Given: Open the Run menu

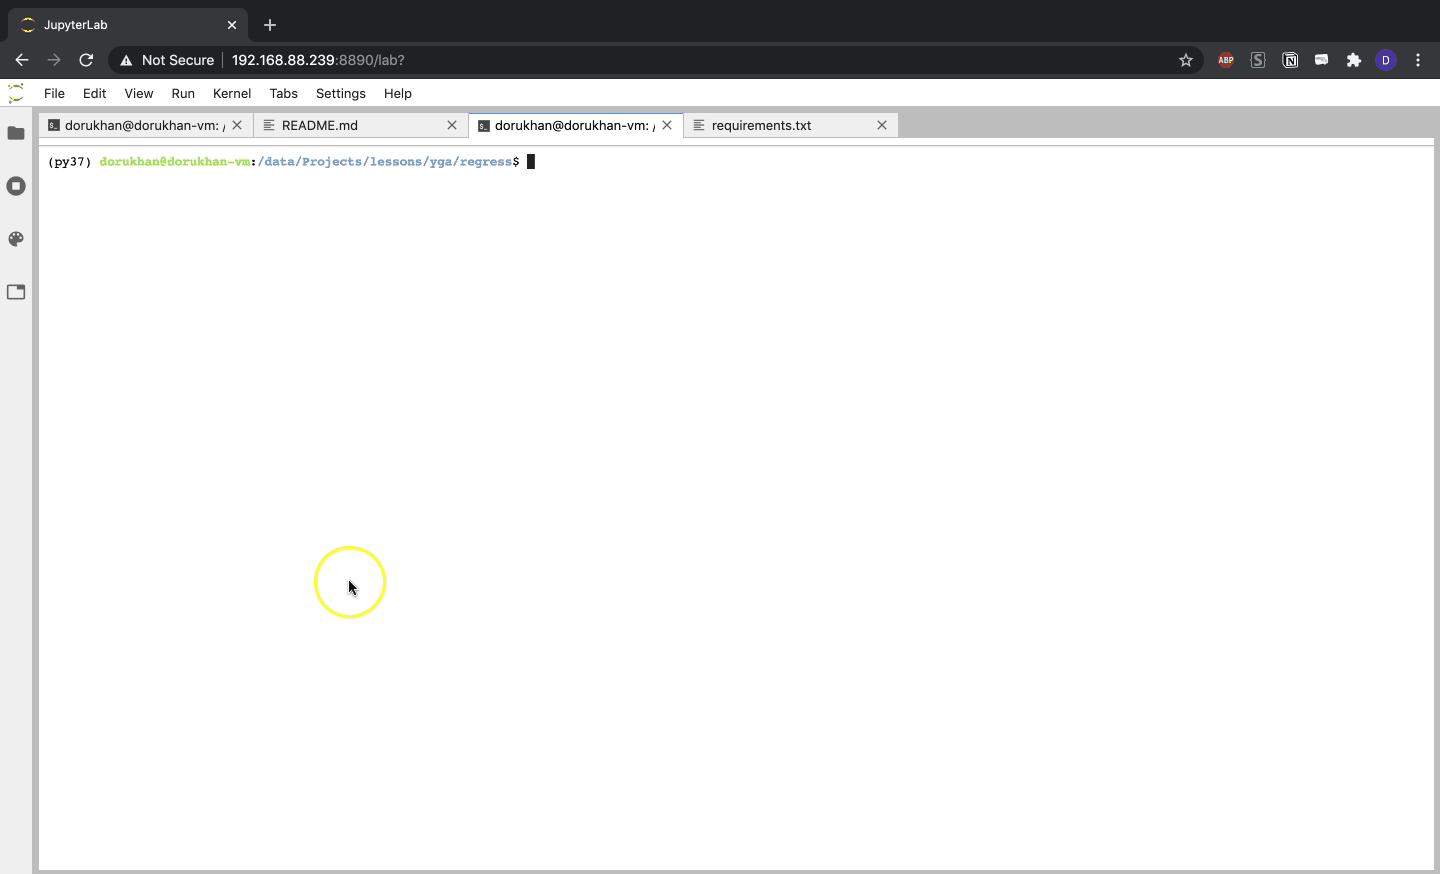Looking at the screenshot, I should coord(183,93).
